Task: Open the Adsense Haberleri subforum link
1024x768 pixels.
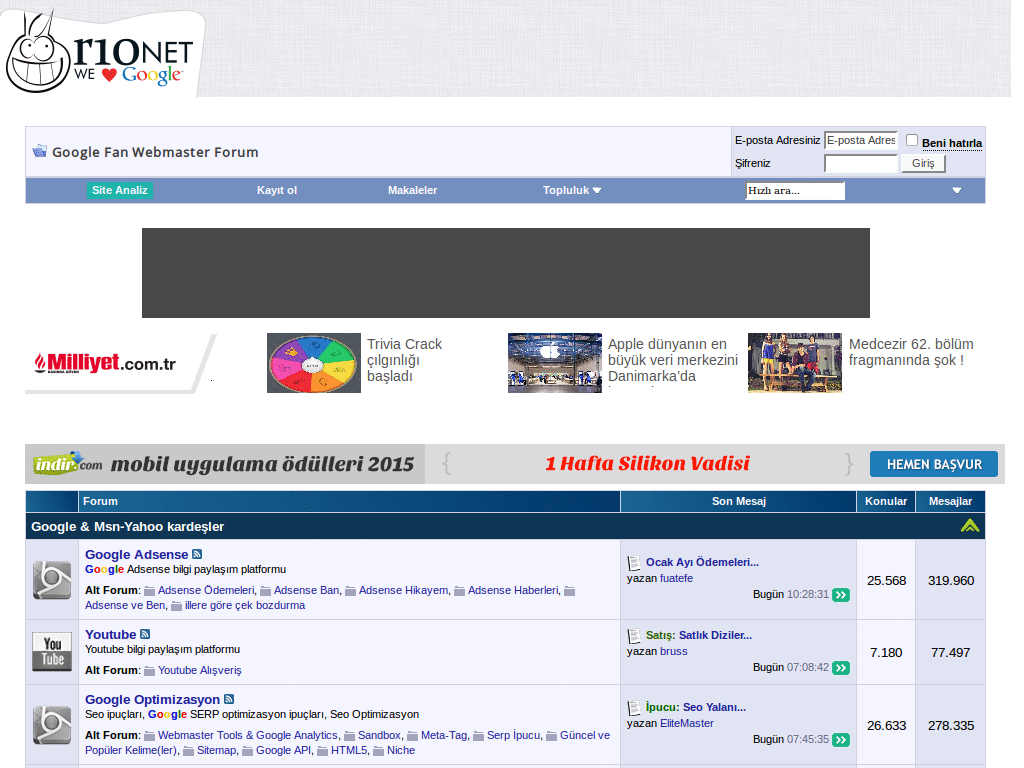Action: pos(513,590)
